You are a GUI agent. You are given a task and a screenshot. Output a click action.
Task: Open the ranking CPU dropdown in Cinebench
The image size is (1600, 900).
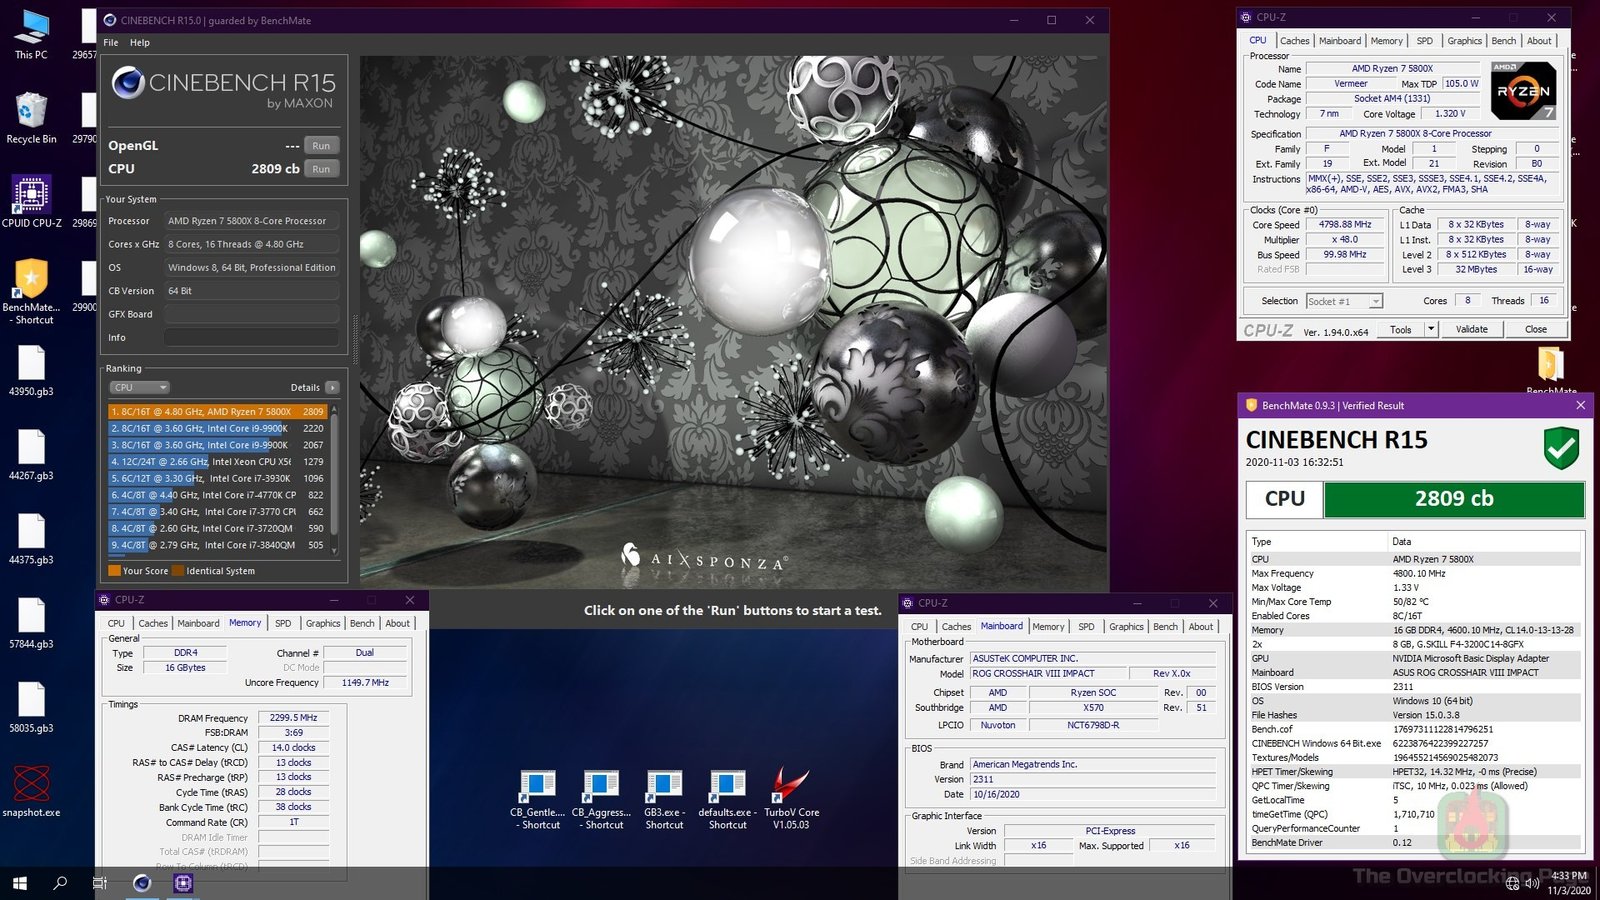[139, 387]
